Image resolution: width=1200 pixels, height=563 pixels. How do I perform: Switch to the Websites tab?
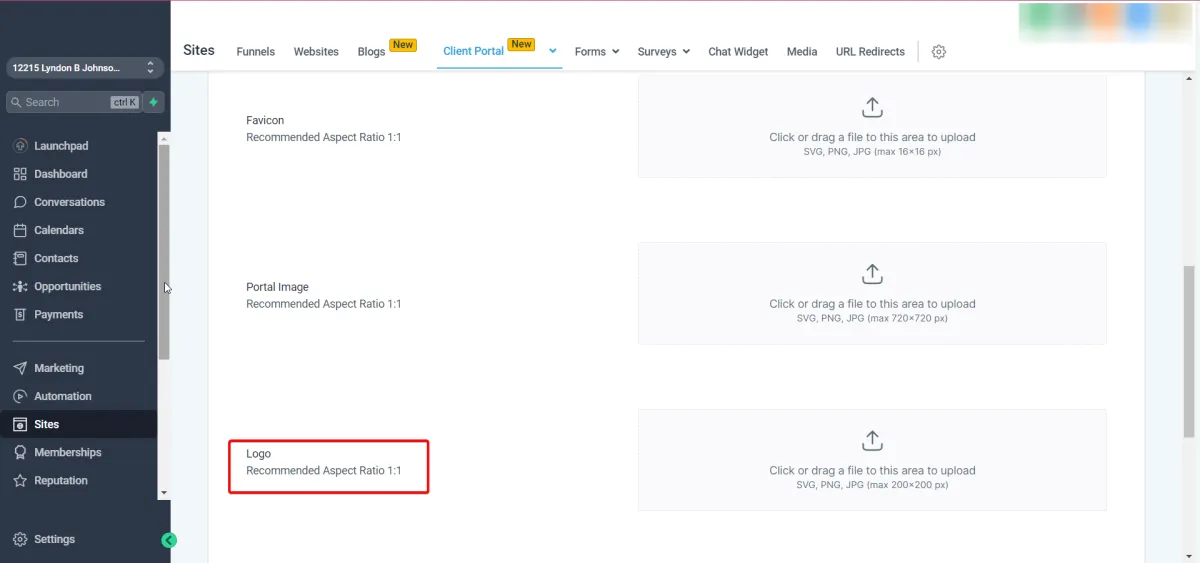[x=316, y=52]
